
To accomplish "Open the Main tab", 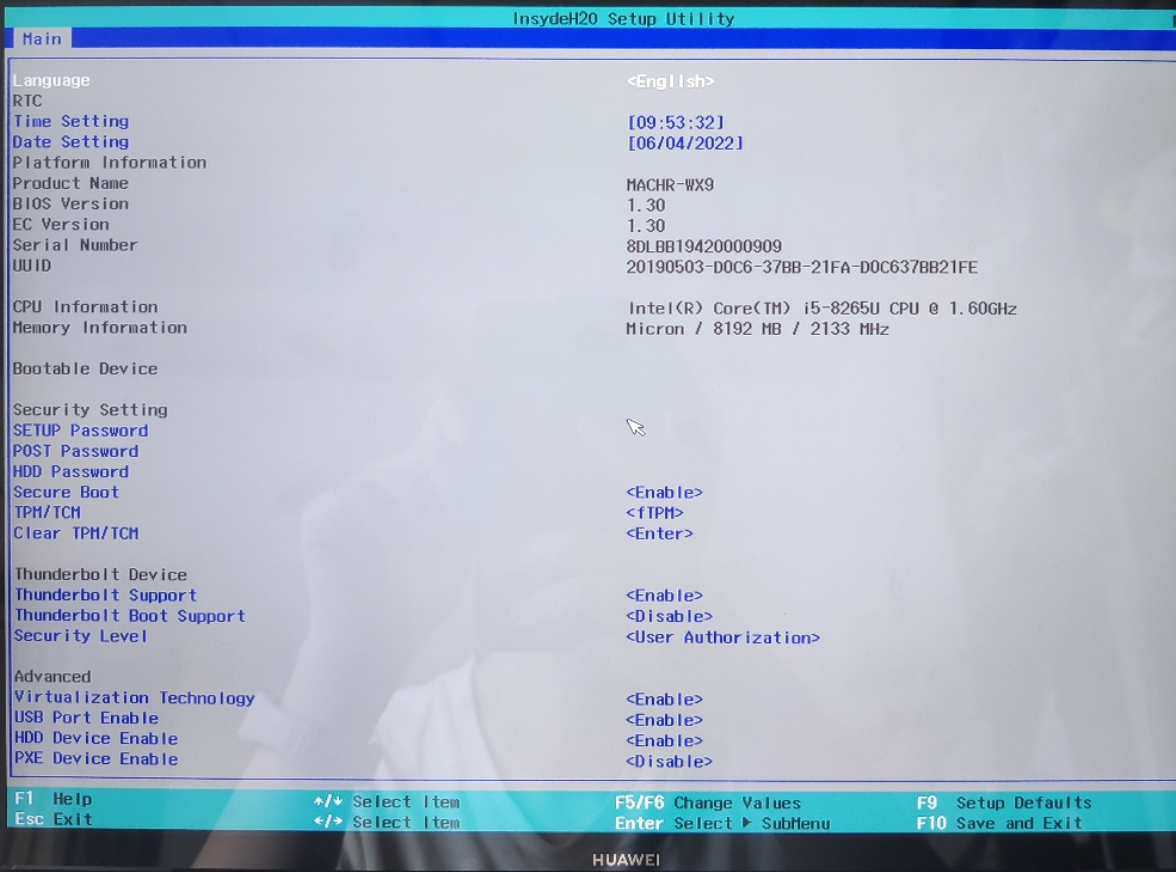I will click(42, 39).
